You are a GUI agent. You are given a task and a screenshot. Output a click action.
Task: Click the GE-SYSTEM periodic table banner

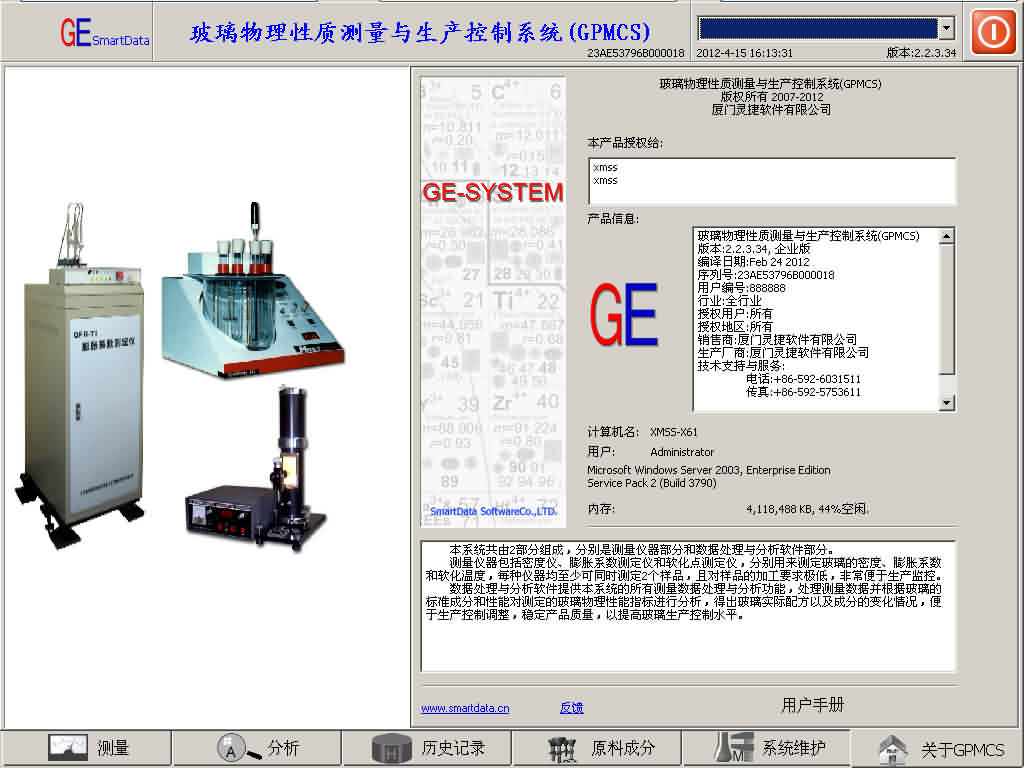tap(493, 302)
